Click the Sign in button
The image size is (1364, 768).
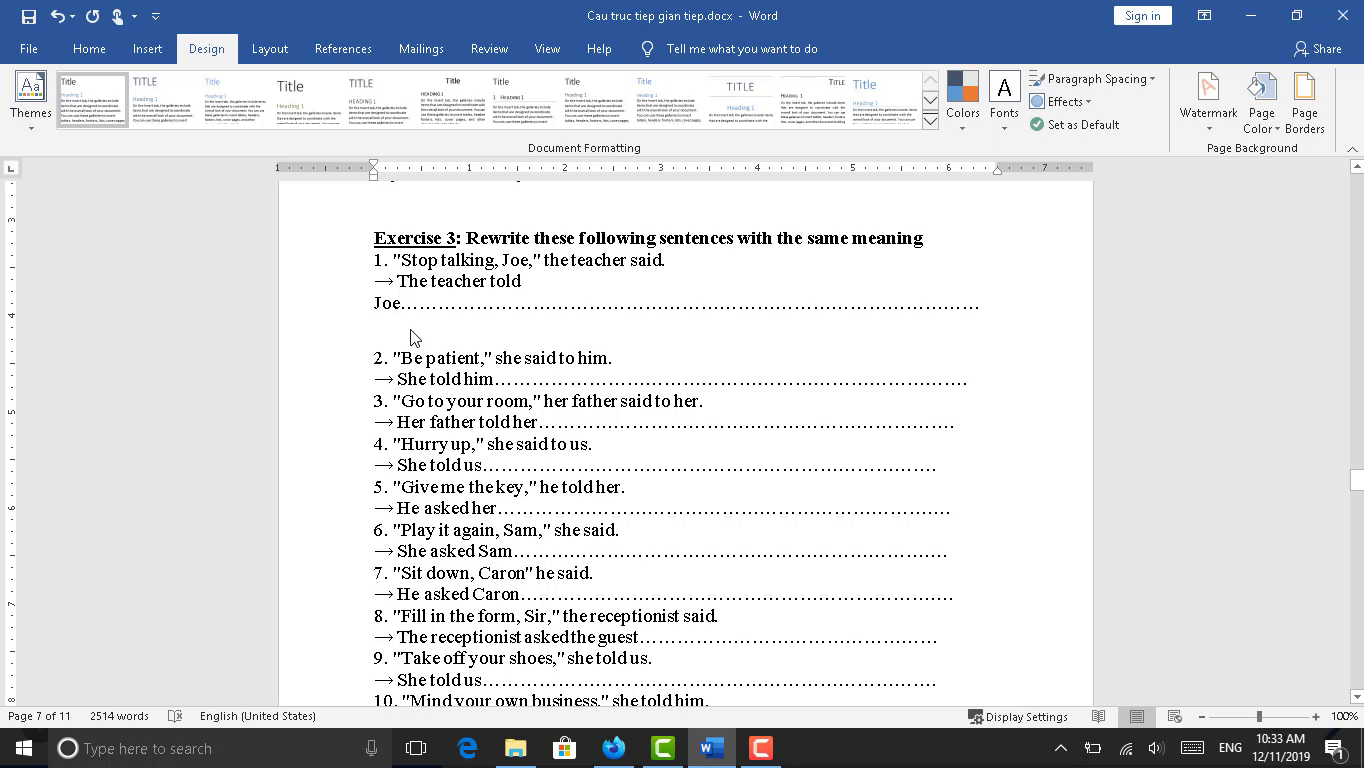coord(1142,16)
